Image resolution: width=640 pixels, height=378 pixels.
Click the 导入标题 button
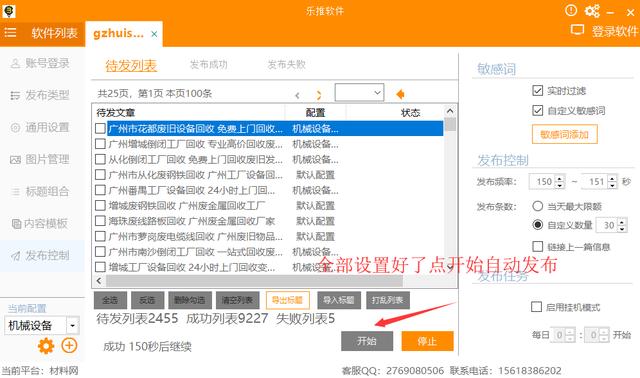coord(338,300)
